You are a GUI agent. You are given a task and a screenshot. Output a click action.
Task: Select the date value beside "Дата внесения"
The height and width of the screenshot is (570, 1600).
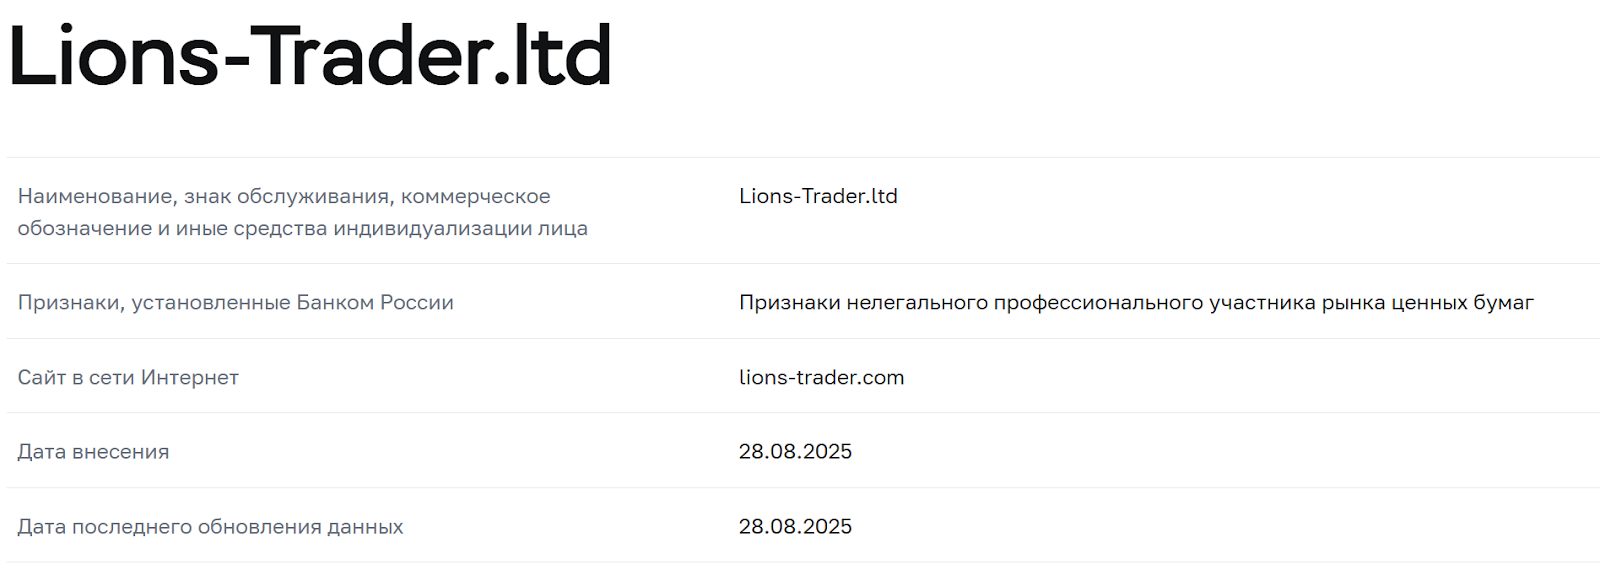795,452
